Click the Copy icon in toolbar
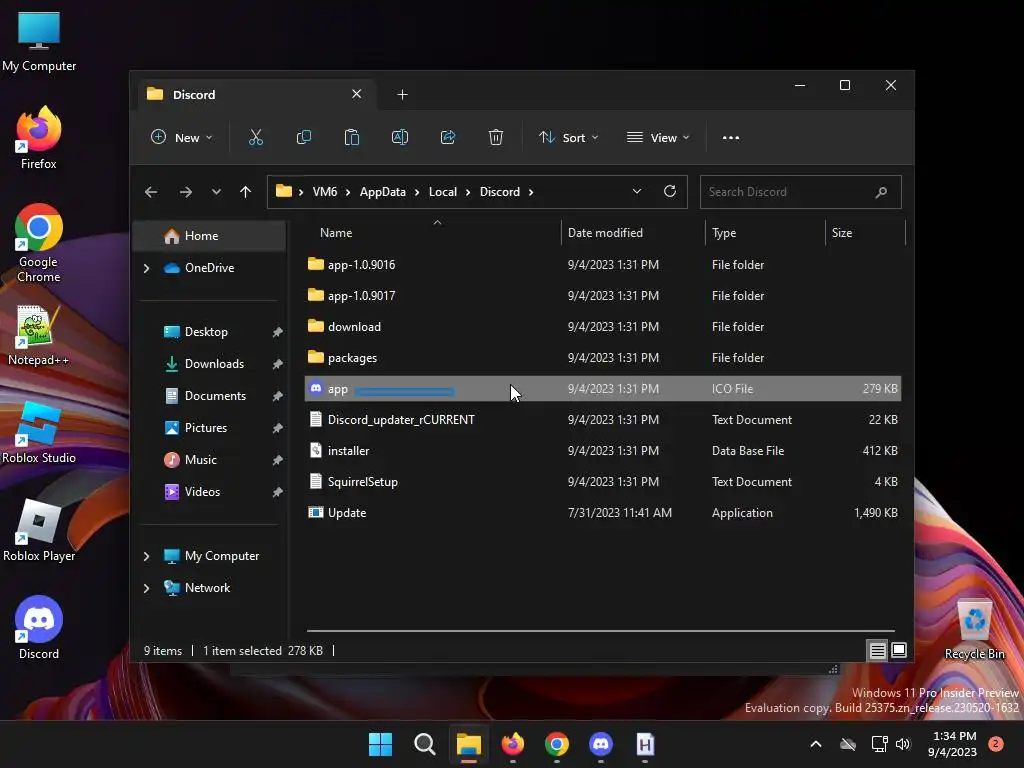Screen dimensions: 1024x768 click(304, 137)
